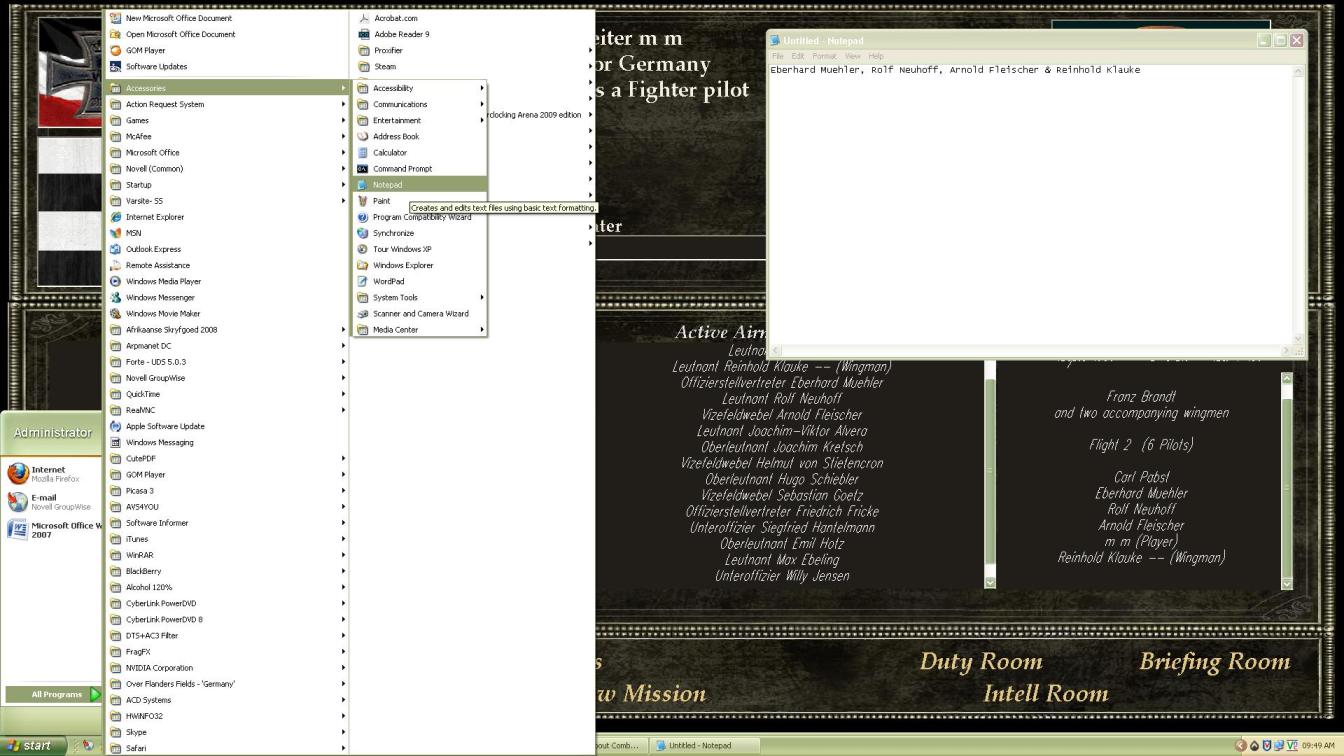Viewport: 1344px width, 756px height.
Task: Expand the QuickTime program folder
Action: click(x=228, y=394)
